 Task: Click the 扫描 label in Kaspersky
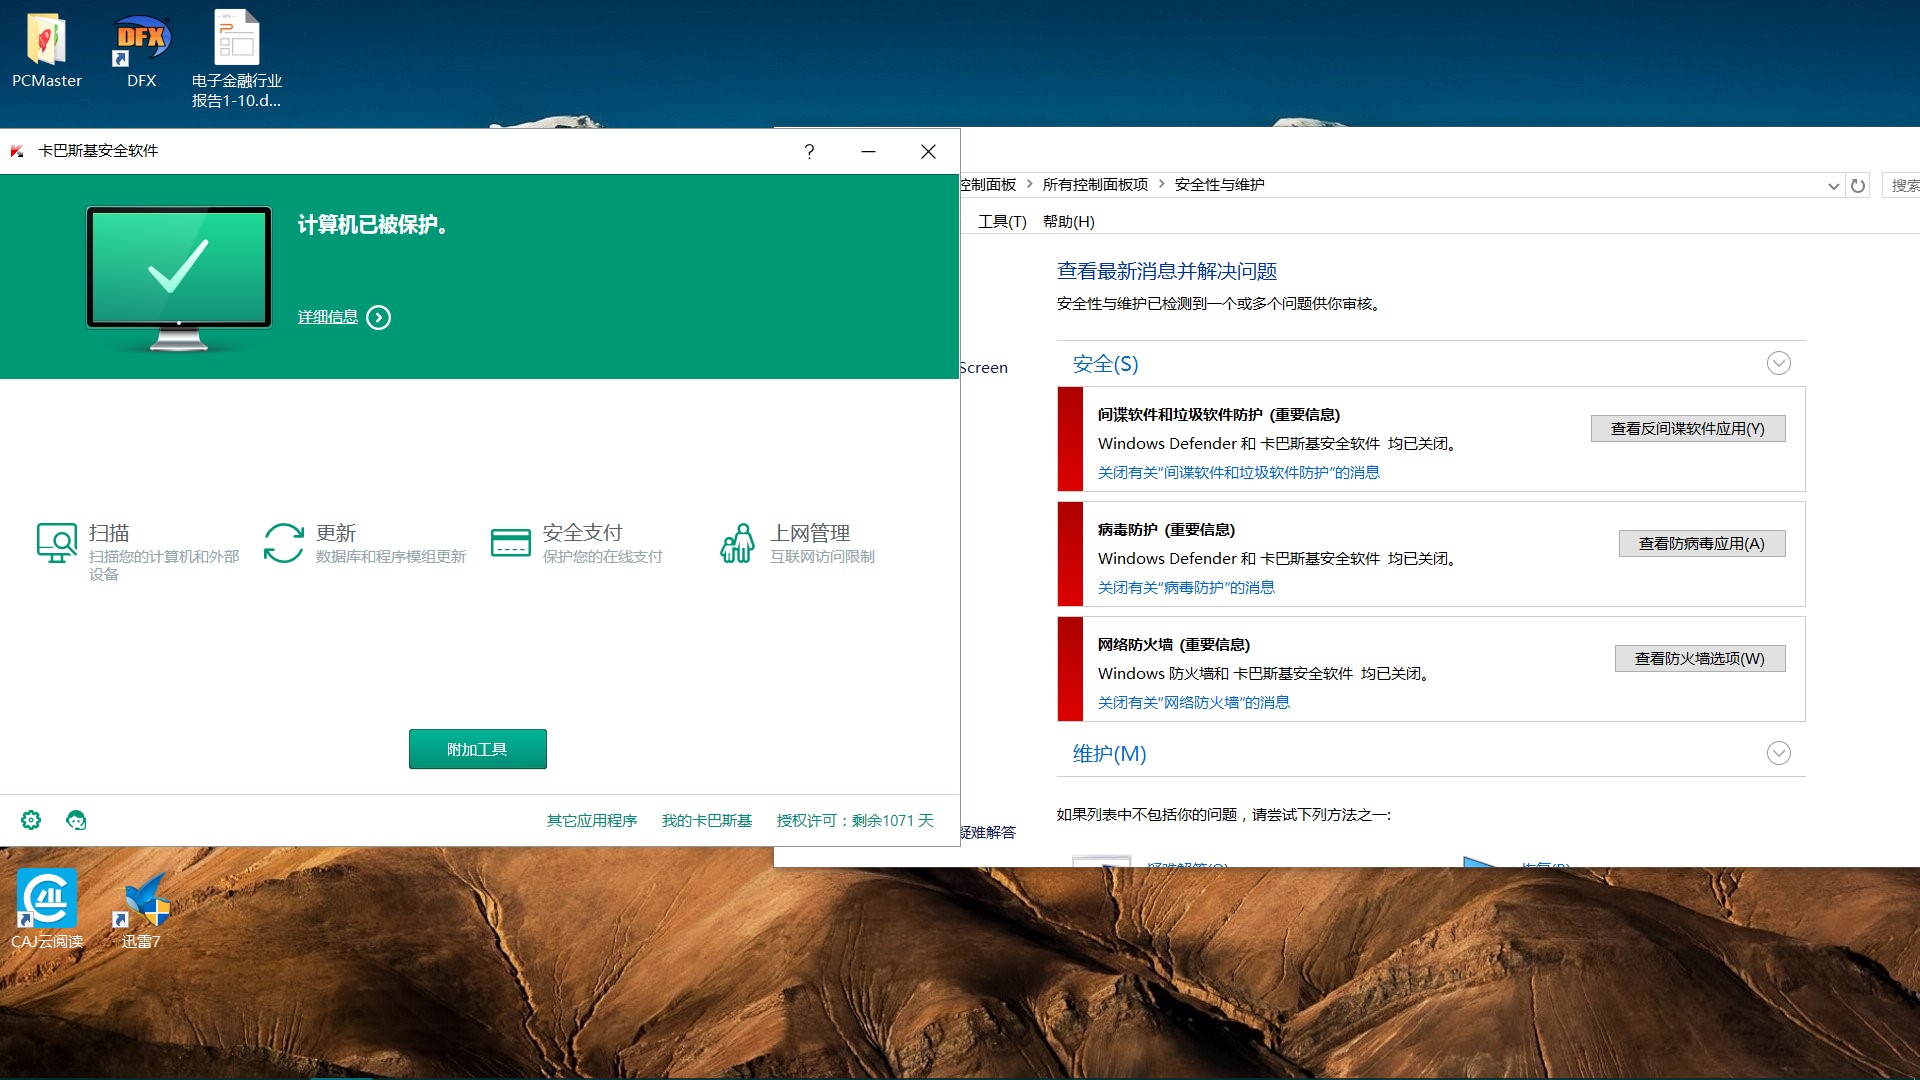click(x=109, y=533)
